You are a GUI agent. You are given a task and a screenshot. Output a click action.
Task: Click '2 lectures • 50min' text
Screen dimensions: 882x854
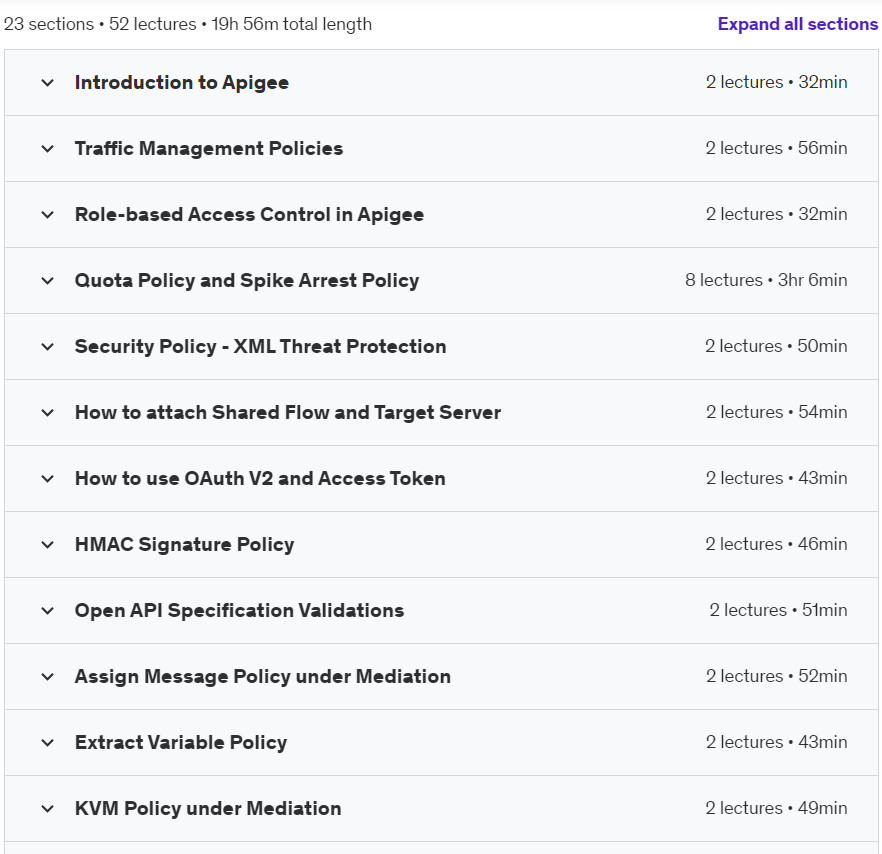click(x=776, y=347)
